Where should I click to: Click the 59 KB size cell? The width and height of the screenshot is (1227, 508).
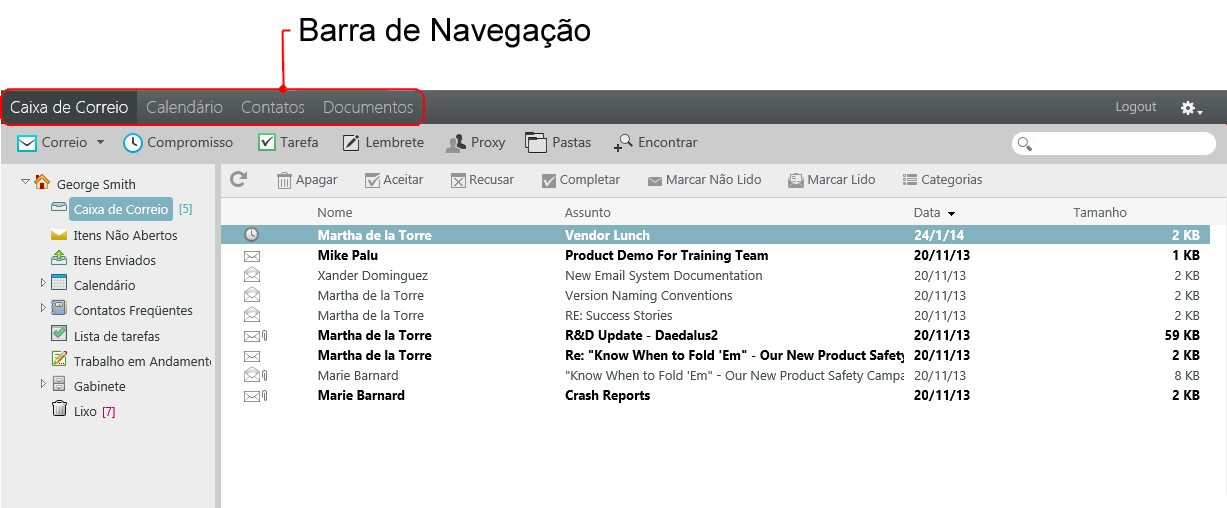(1182, 335)
